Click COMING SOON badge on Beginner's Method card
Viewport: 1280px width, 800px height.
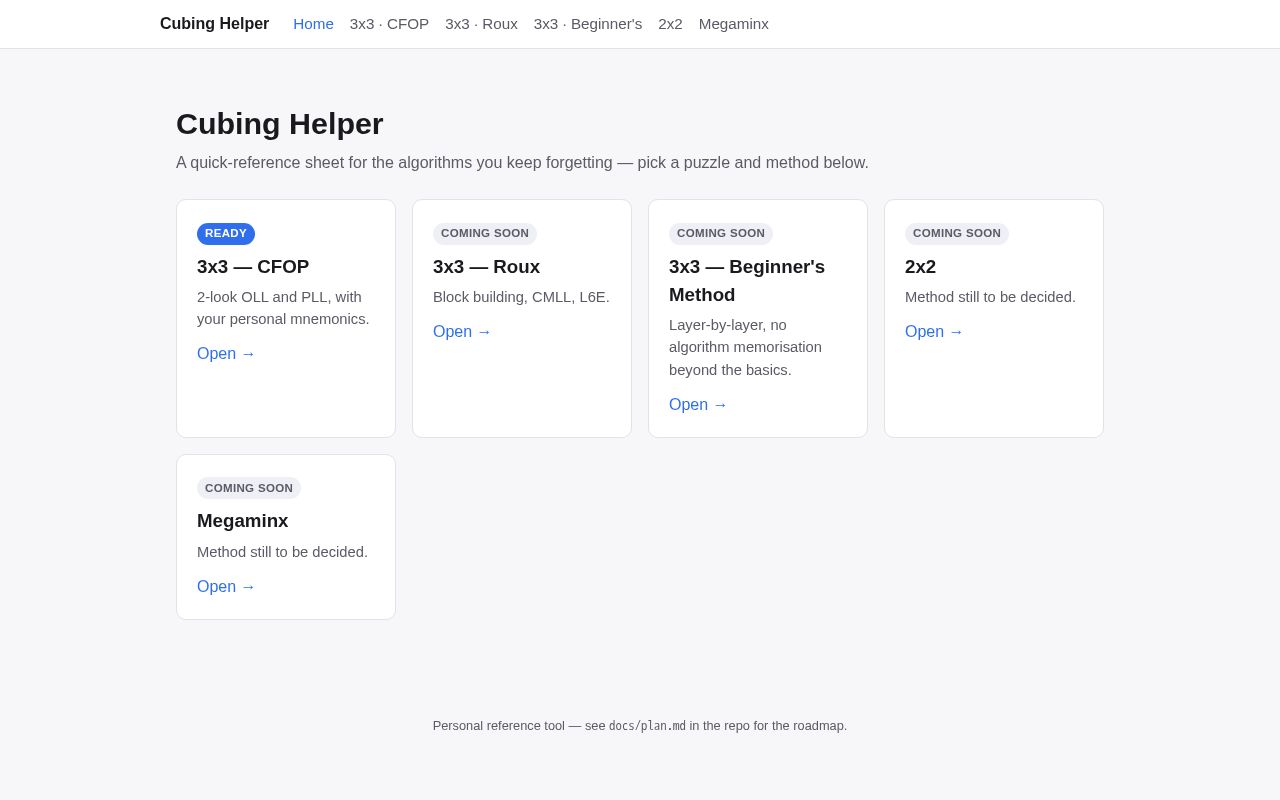(721, 234)
